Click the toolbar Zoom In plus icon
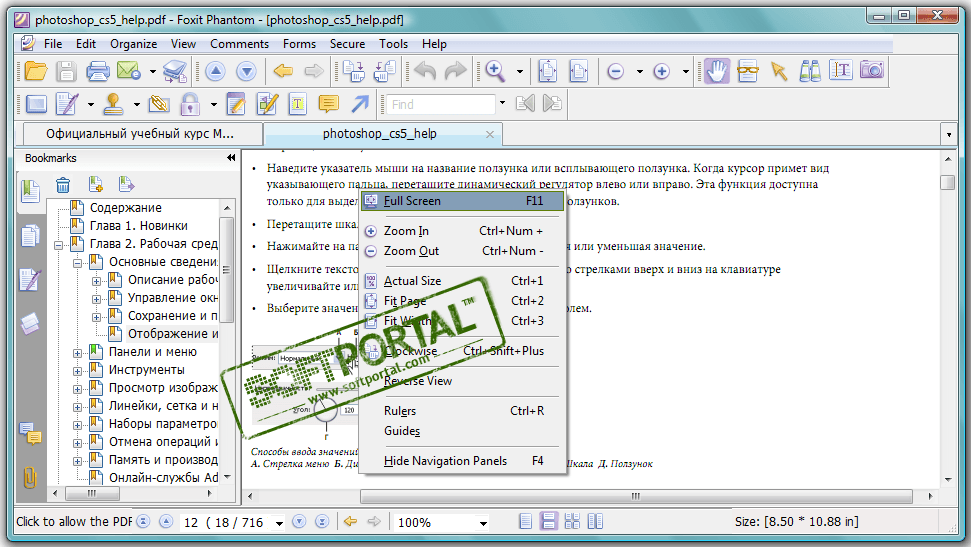 (x=661, y=71)
